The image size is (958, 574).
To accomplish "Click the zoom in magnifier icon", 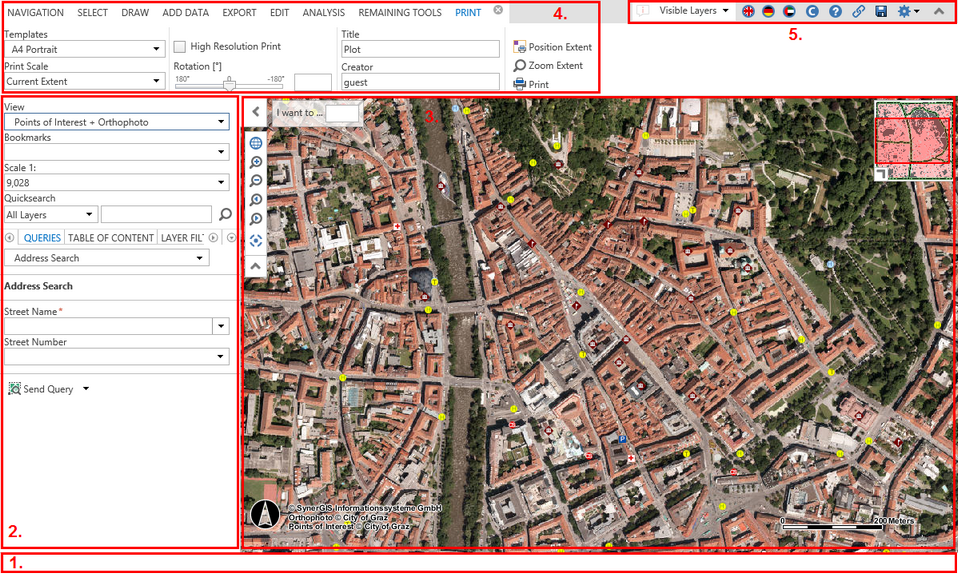I will [256, 162].
